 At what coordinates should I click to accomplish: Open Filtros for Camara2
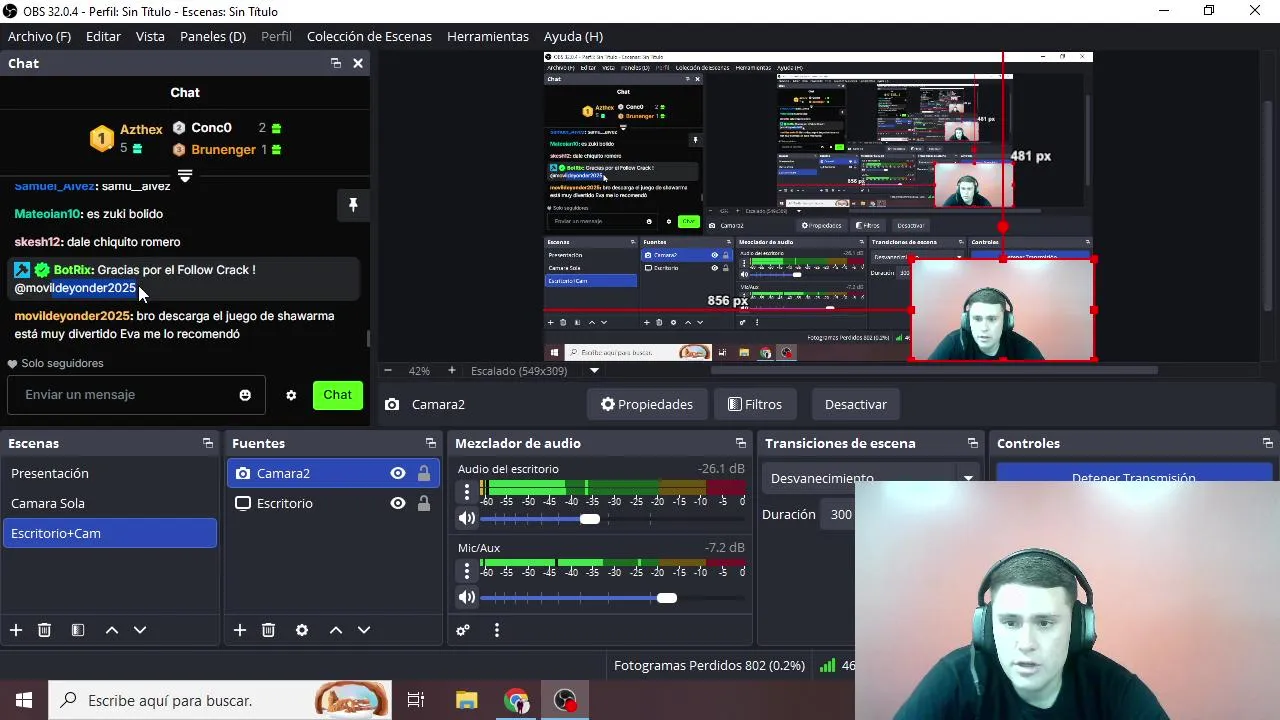755,404
